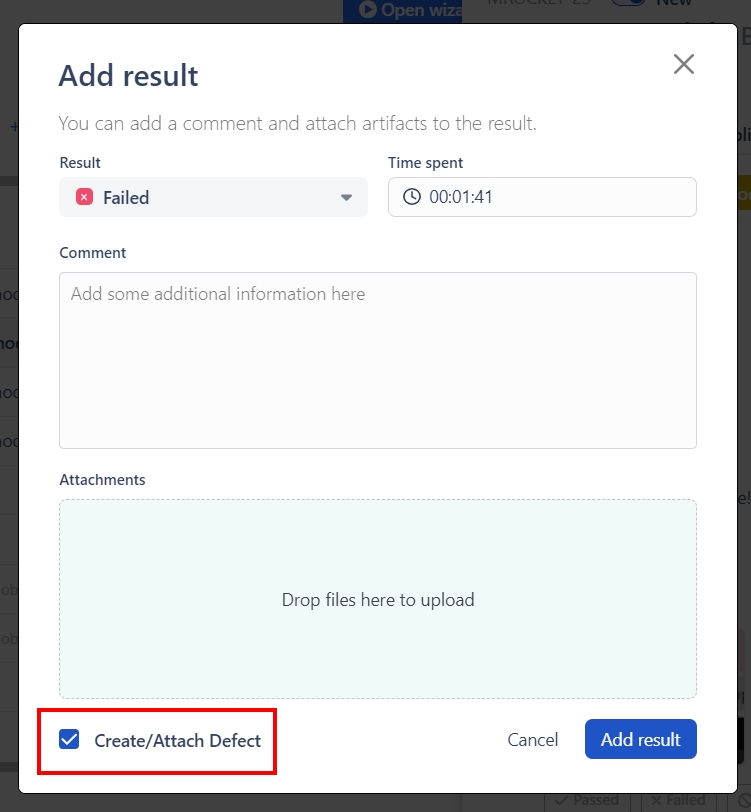Click the play icon on Open wizard
This screenshot has width=751, height=812.
367,10
